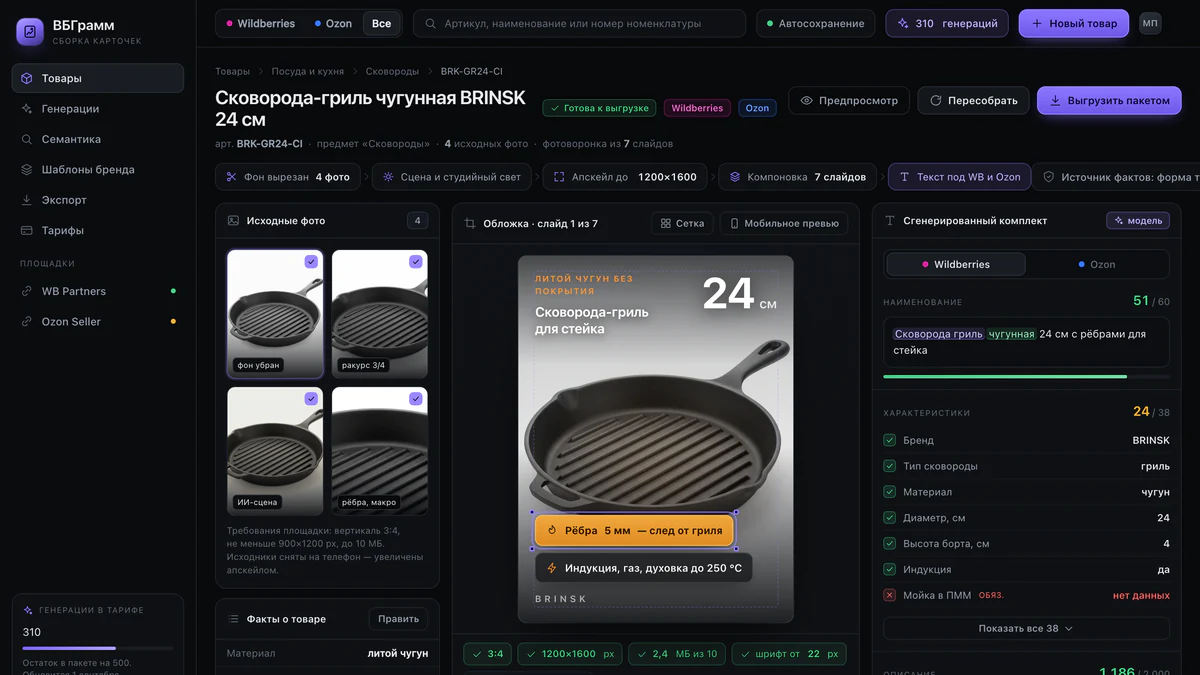The image size is (1200, 675).
Task: Click the stack icon on Компоновка step
Action: click(735, 177)
